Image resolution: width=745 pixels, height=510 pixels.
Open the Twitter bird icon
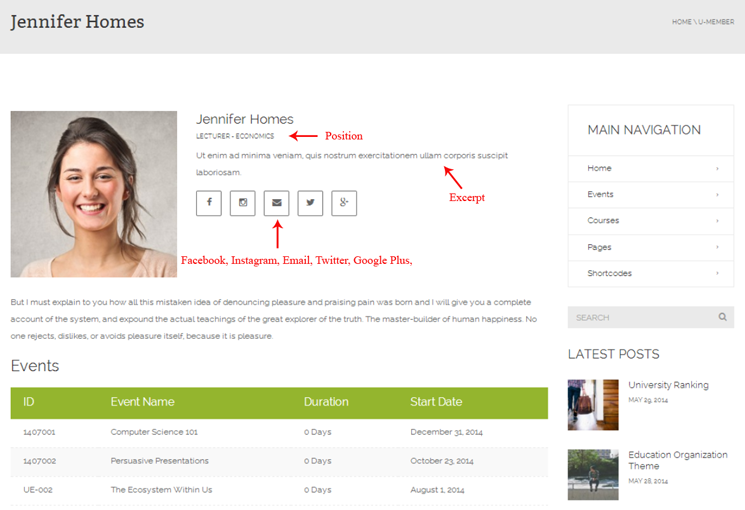coord(310,203)
